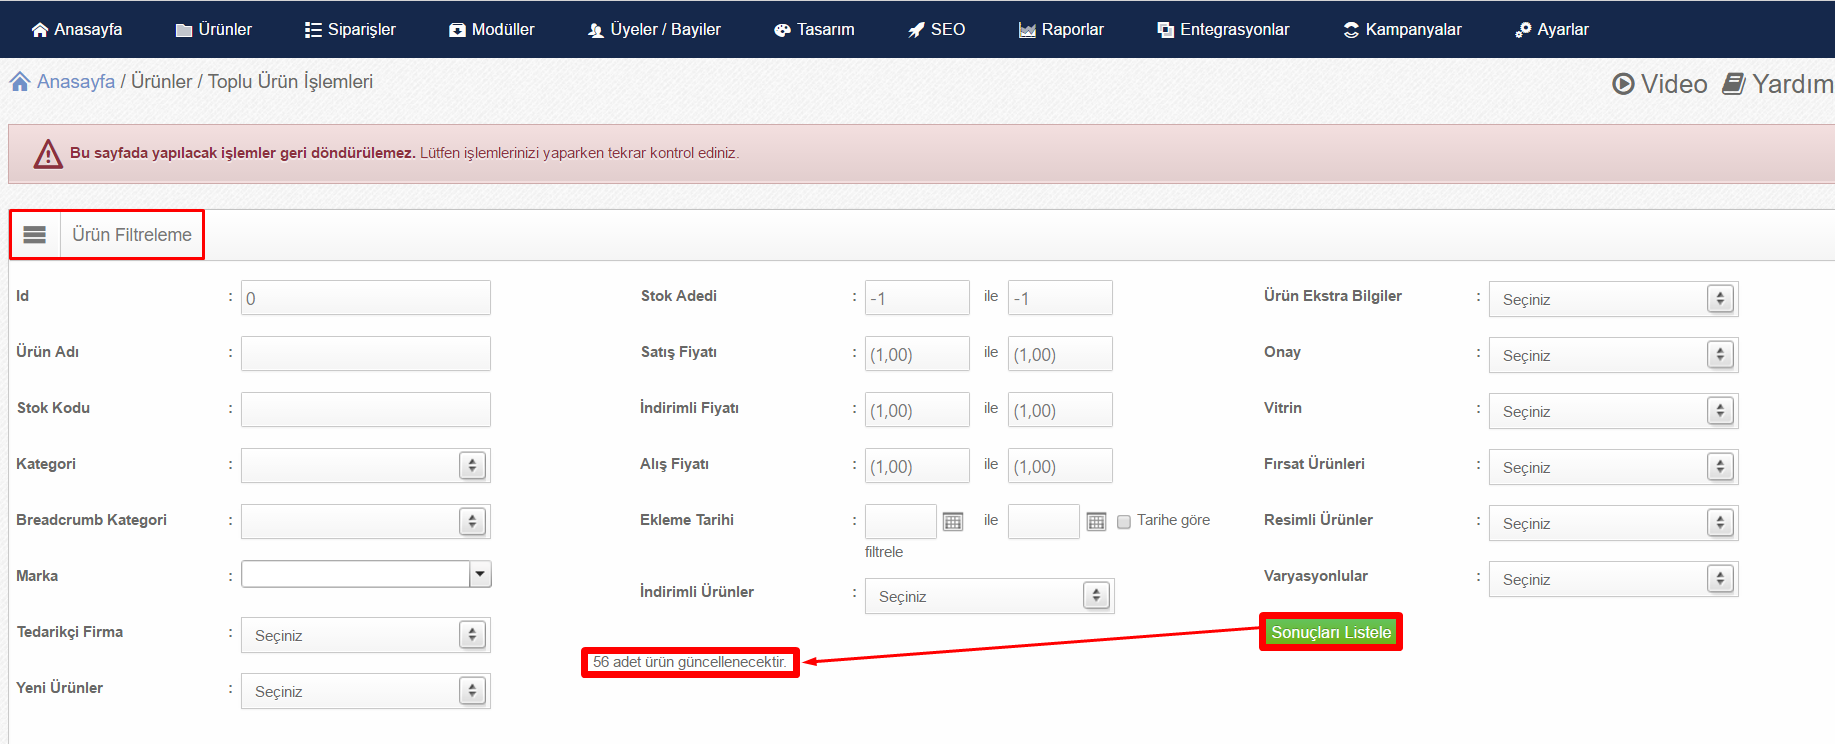
Task: Open the Vitrin dropdown
Action: pos(1614,411)
